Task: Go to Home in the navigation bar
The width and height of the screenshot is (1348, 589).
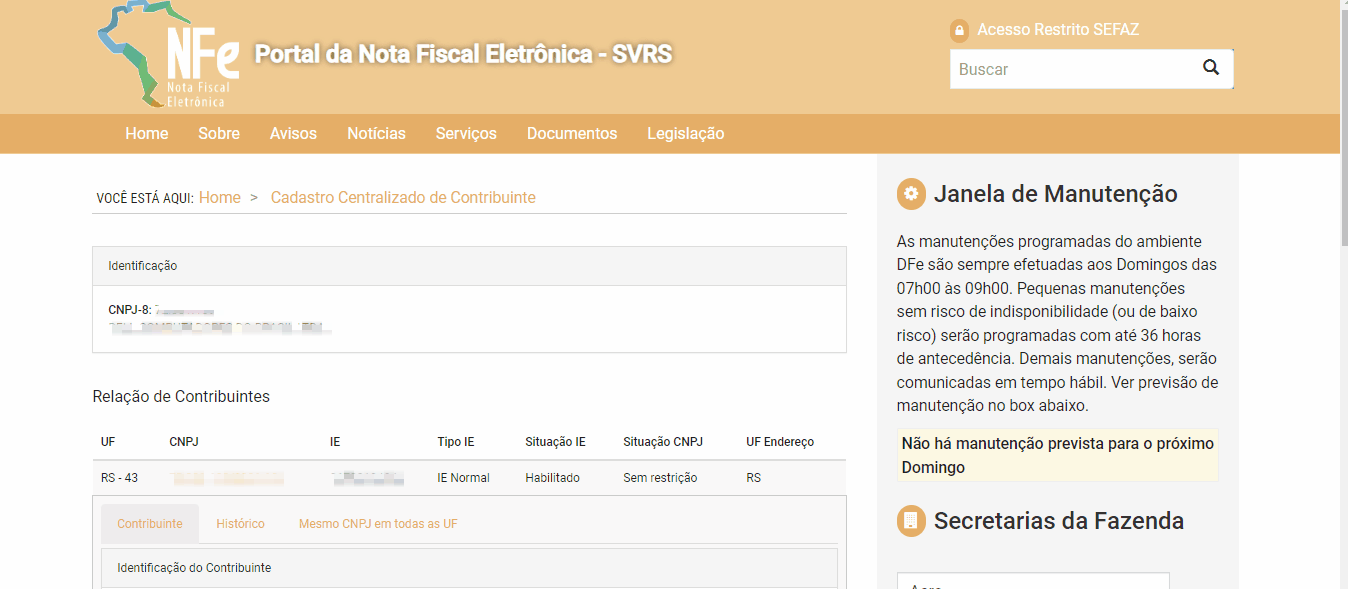Action: click(x=146, y=134)
